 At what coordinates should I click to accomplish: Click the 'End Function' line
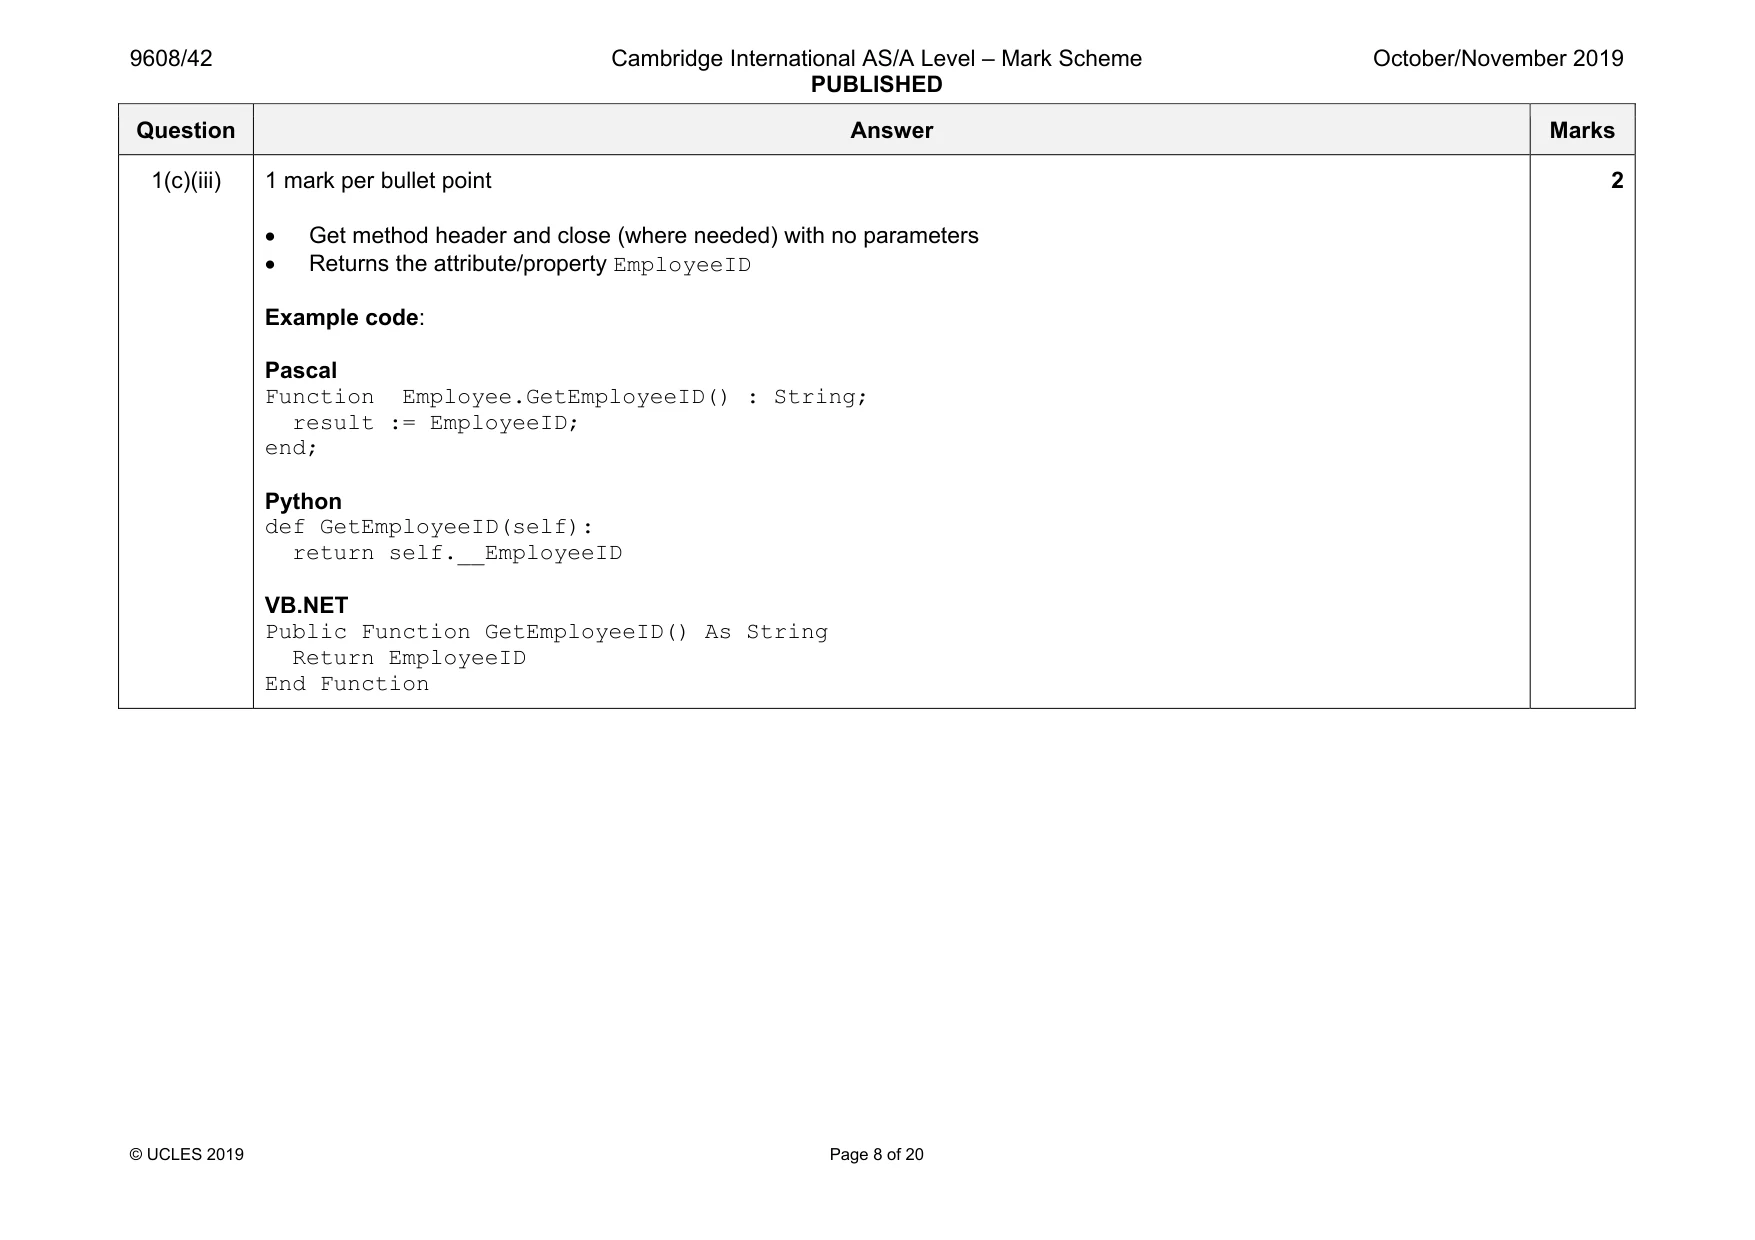347,684
